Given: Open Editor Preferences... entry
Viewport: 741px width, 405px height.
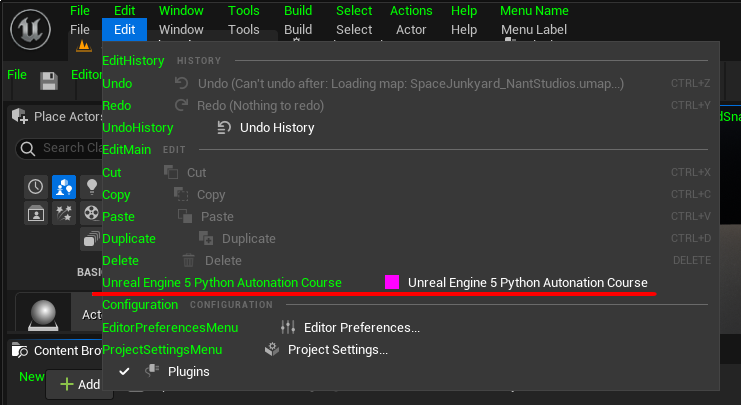Looking at the screenshot, I should click(x=411, y=327).
